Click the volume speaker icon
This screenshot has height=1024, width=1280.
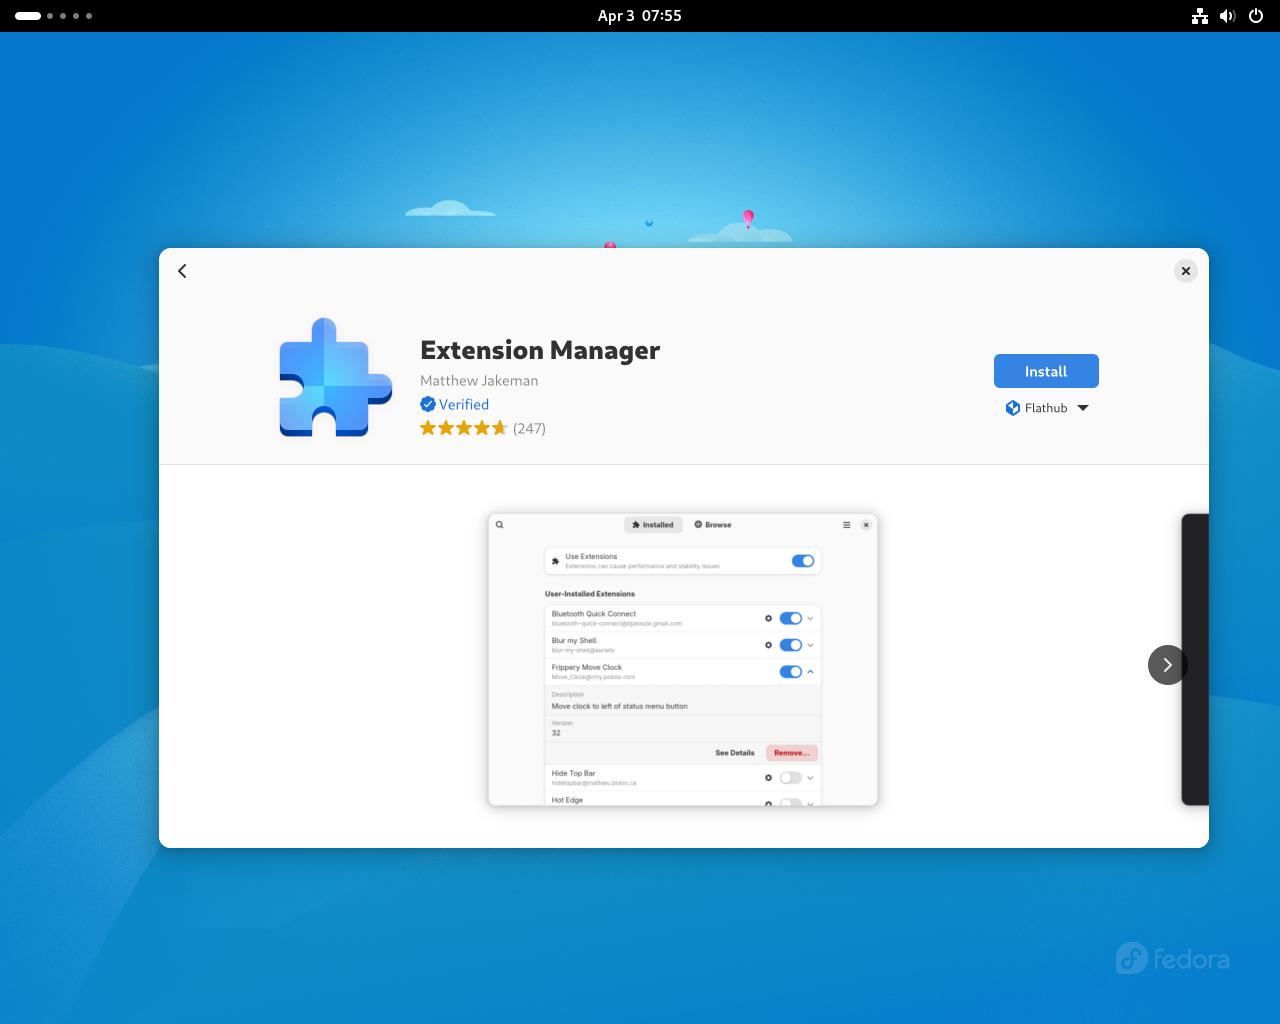1228,16
